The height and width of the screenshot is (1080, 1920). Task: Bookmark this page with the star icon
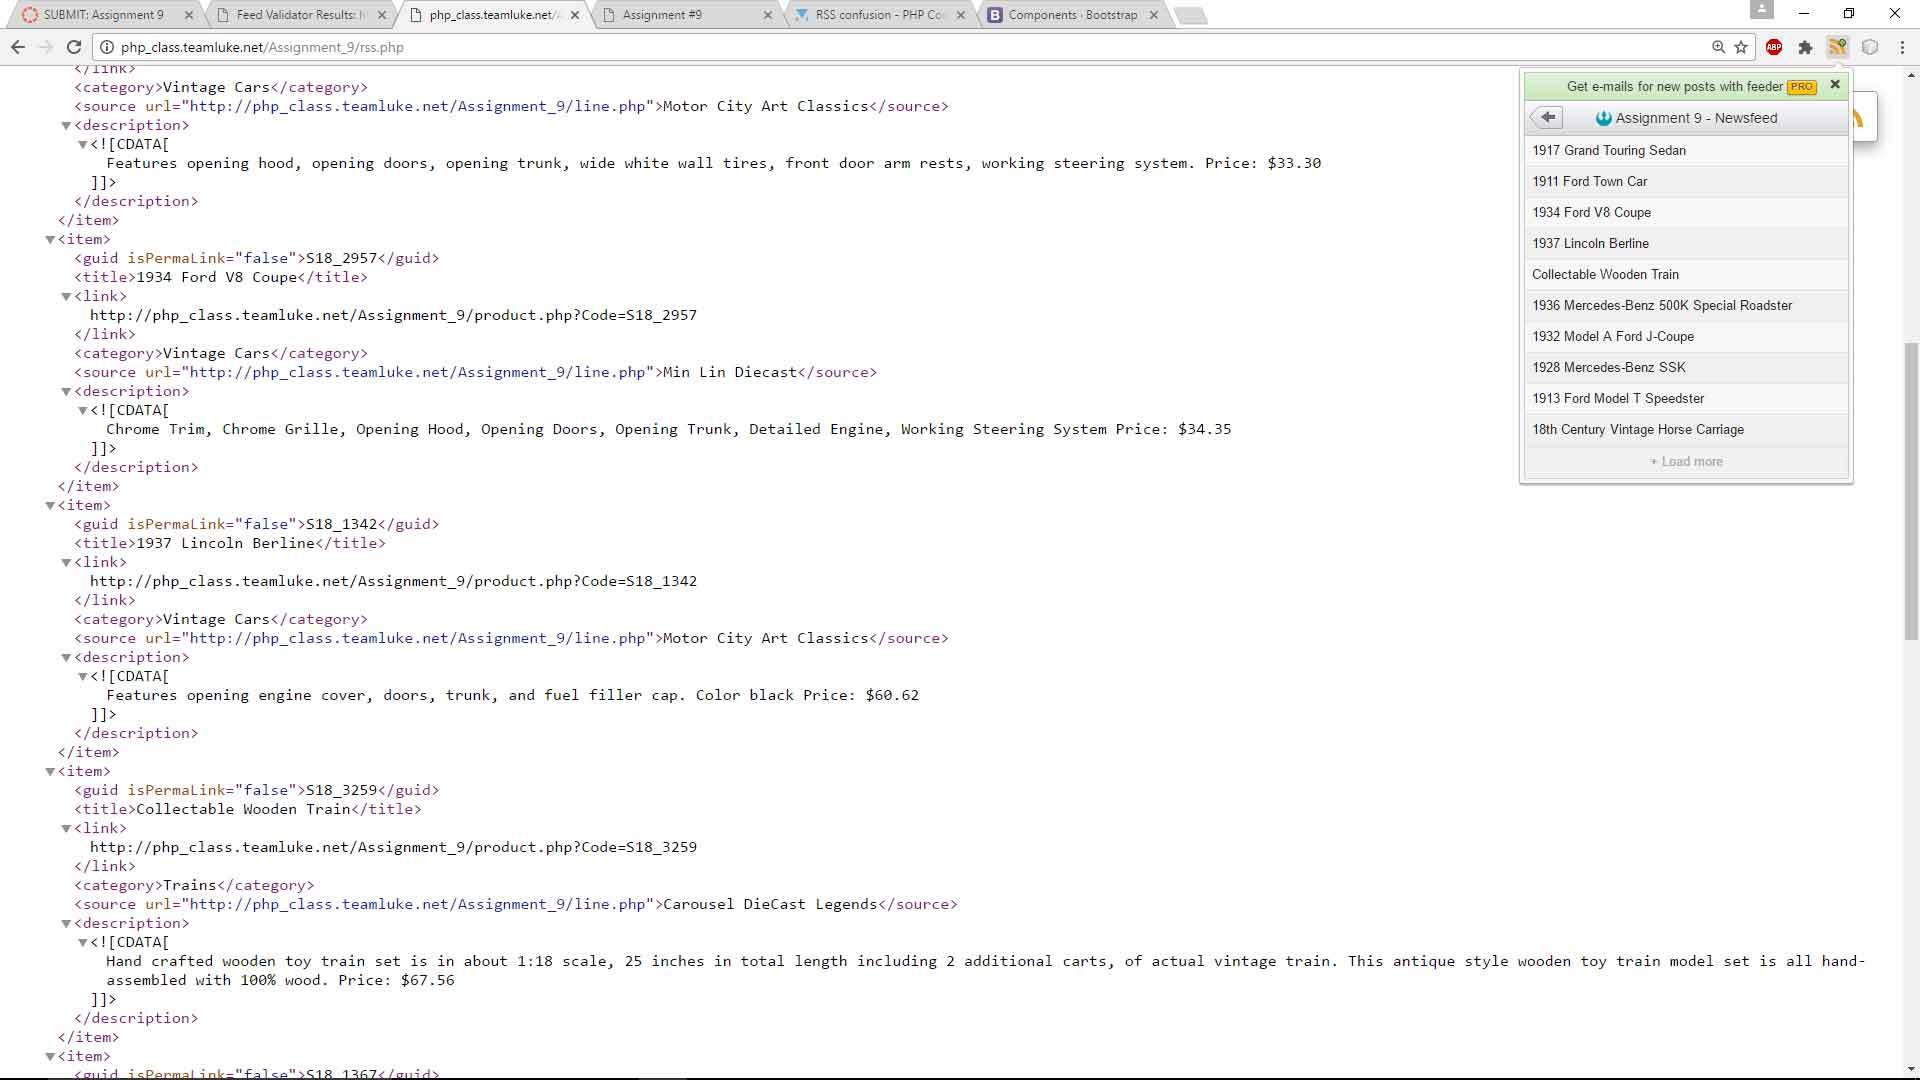pyautogui.click(x=1741, y=47)
